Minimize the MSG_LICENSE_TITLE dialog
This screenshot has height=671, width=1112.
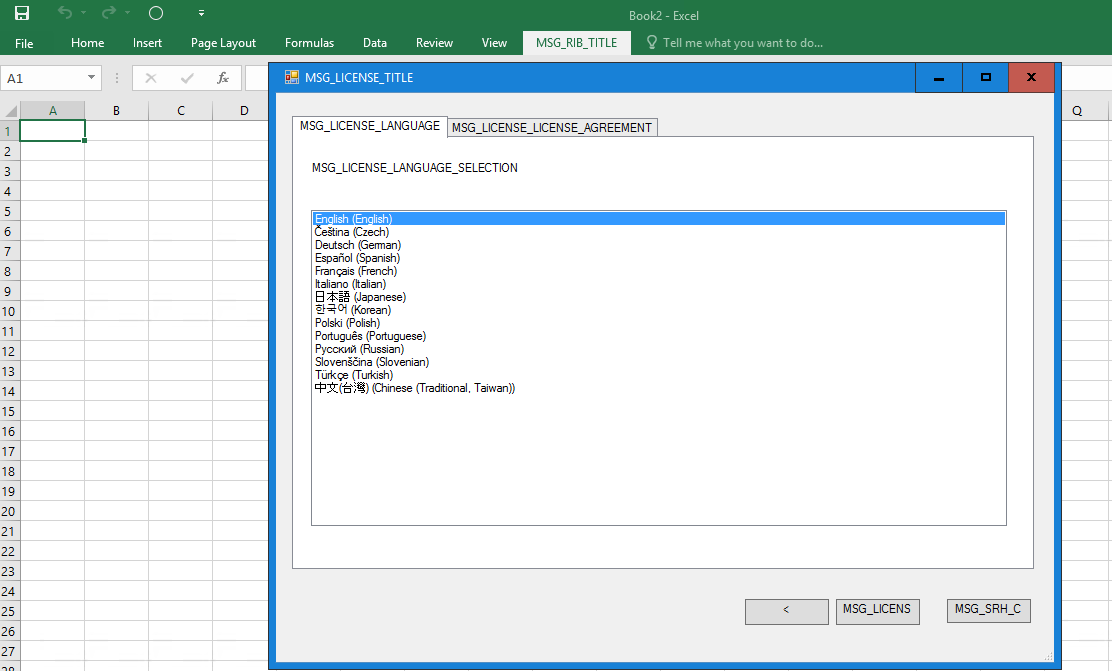pyautogui.click(x=939, y=77)
